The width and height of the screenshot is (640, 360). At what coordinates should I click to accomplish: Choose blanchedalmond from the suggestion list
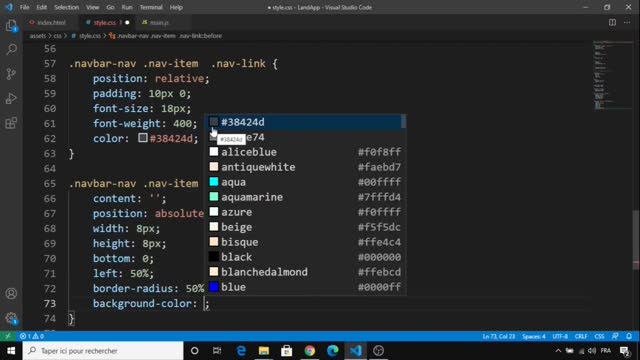(304, 272)
